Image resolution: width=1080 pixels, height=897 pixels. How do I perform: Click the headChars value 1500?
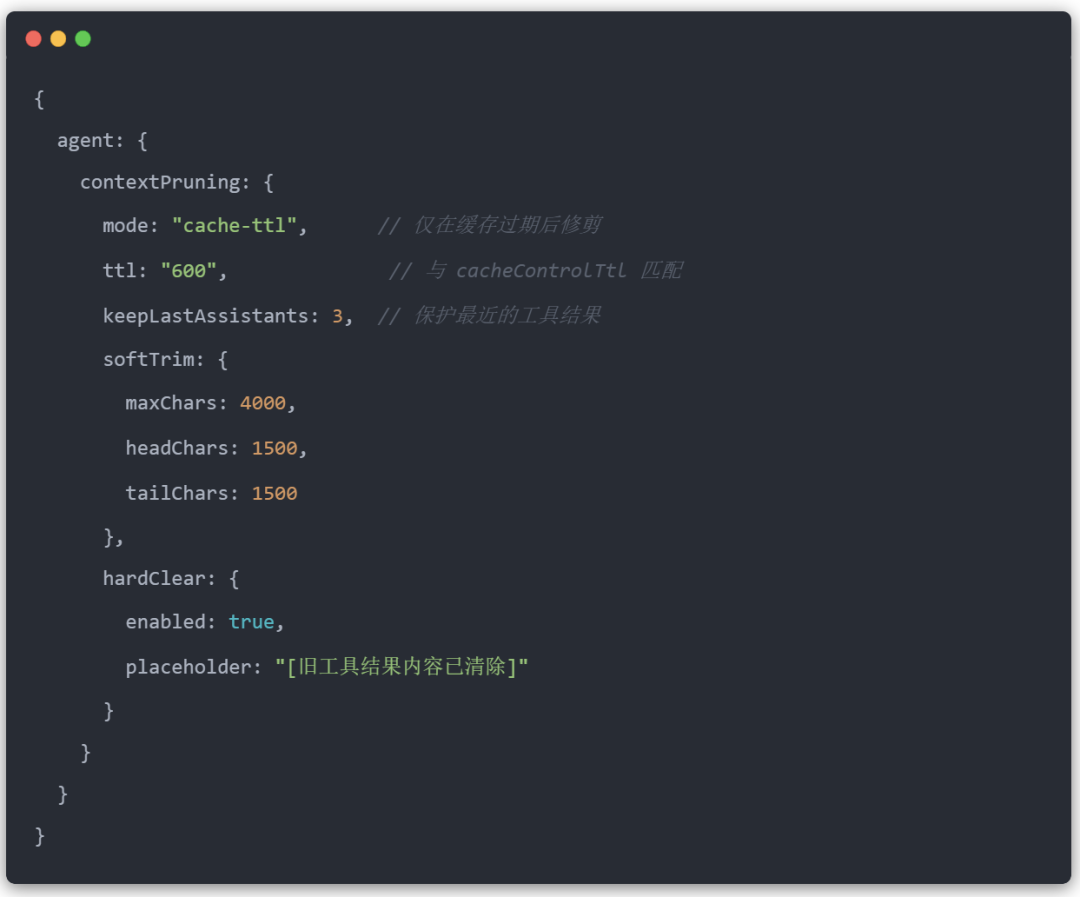pyautogui.click(x=274, y=448)
